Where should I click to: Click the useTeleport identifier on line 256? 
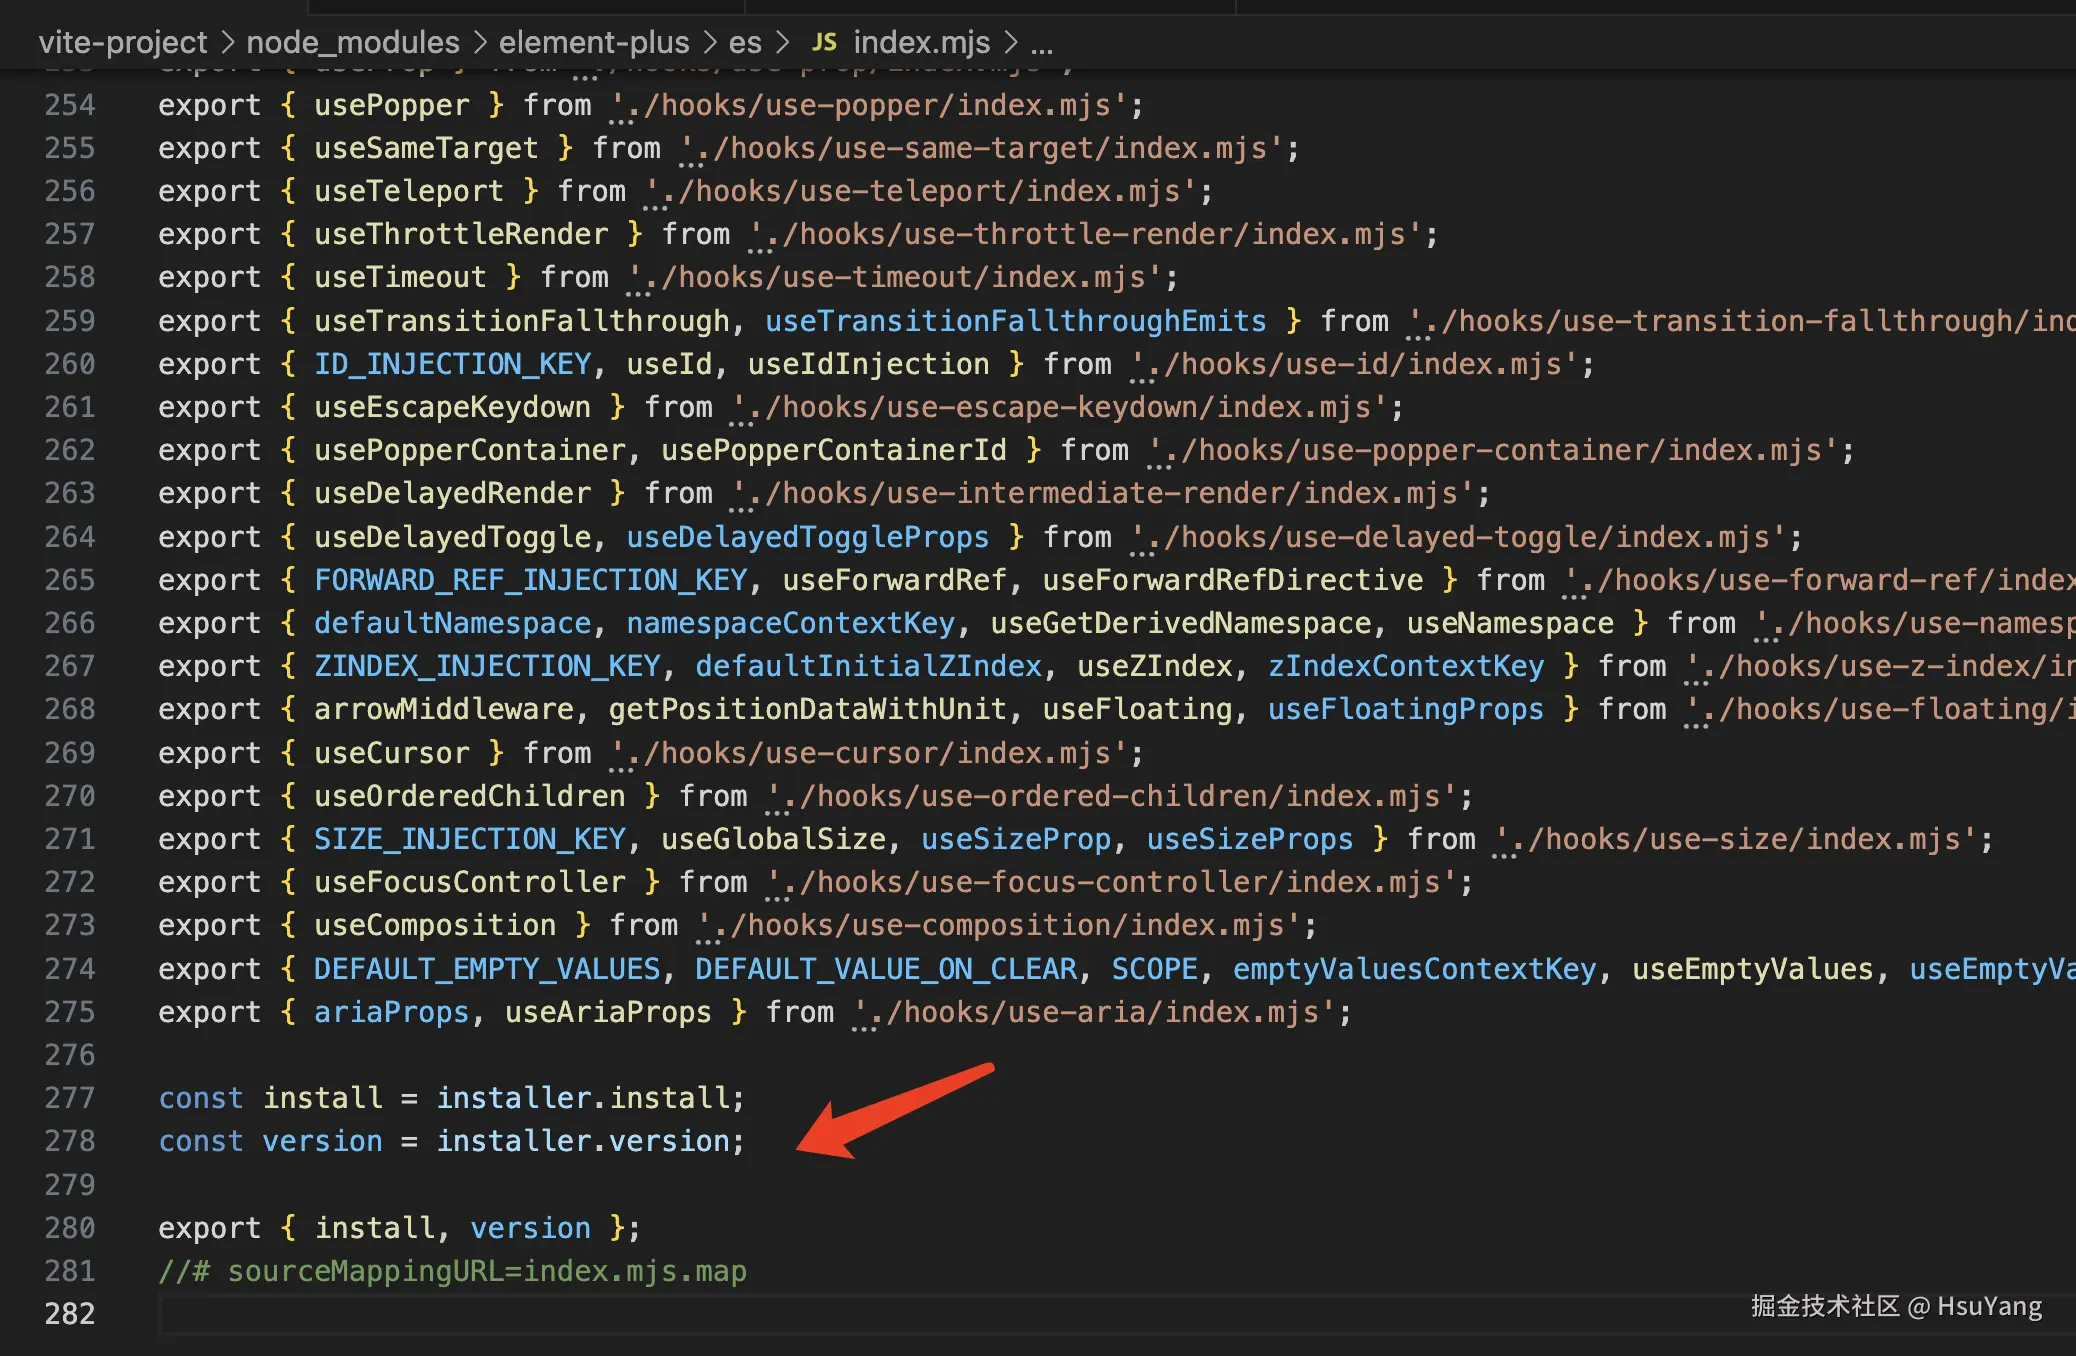(x=408, y=191)
